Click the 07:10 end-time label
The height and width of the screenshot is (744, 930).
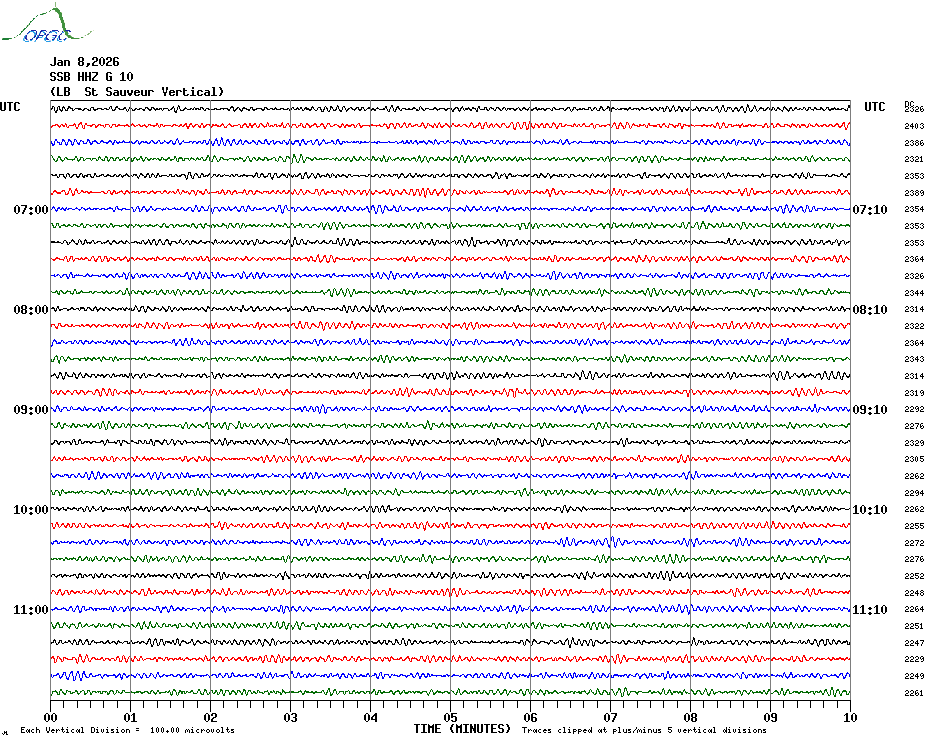pos(870,209)
